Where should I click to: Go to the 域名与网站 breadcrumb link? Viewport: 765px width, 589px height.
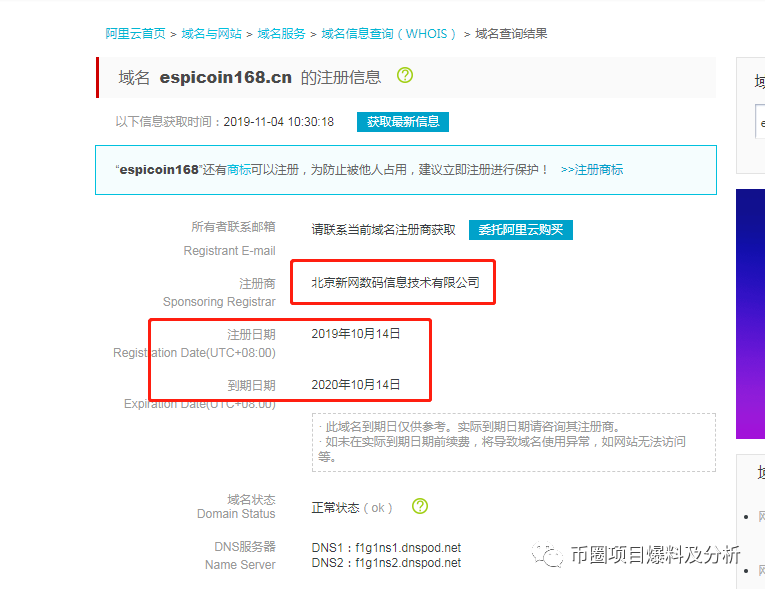tap(211, 34)
